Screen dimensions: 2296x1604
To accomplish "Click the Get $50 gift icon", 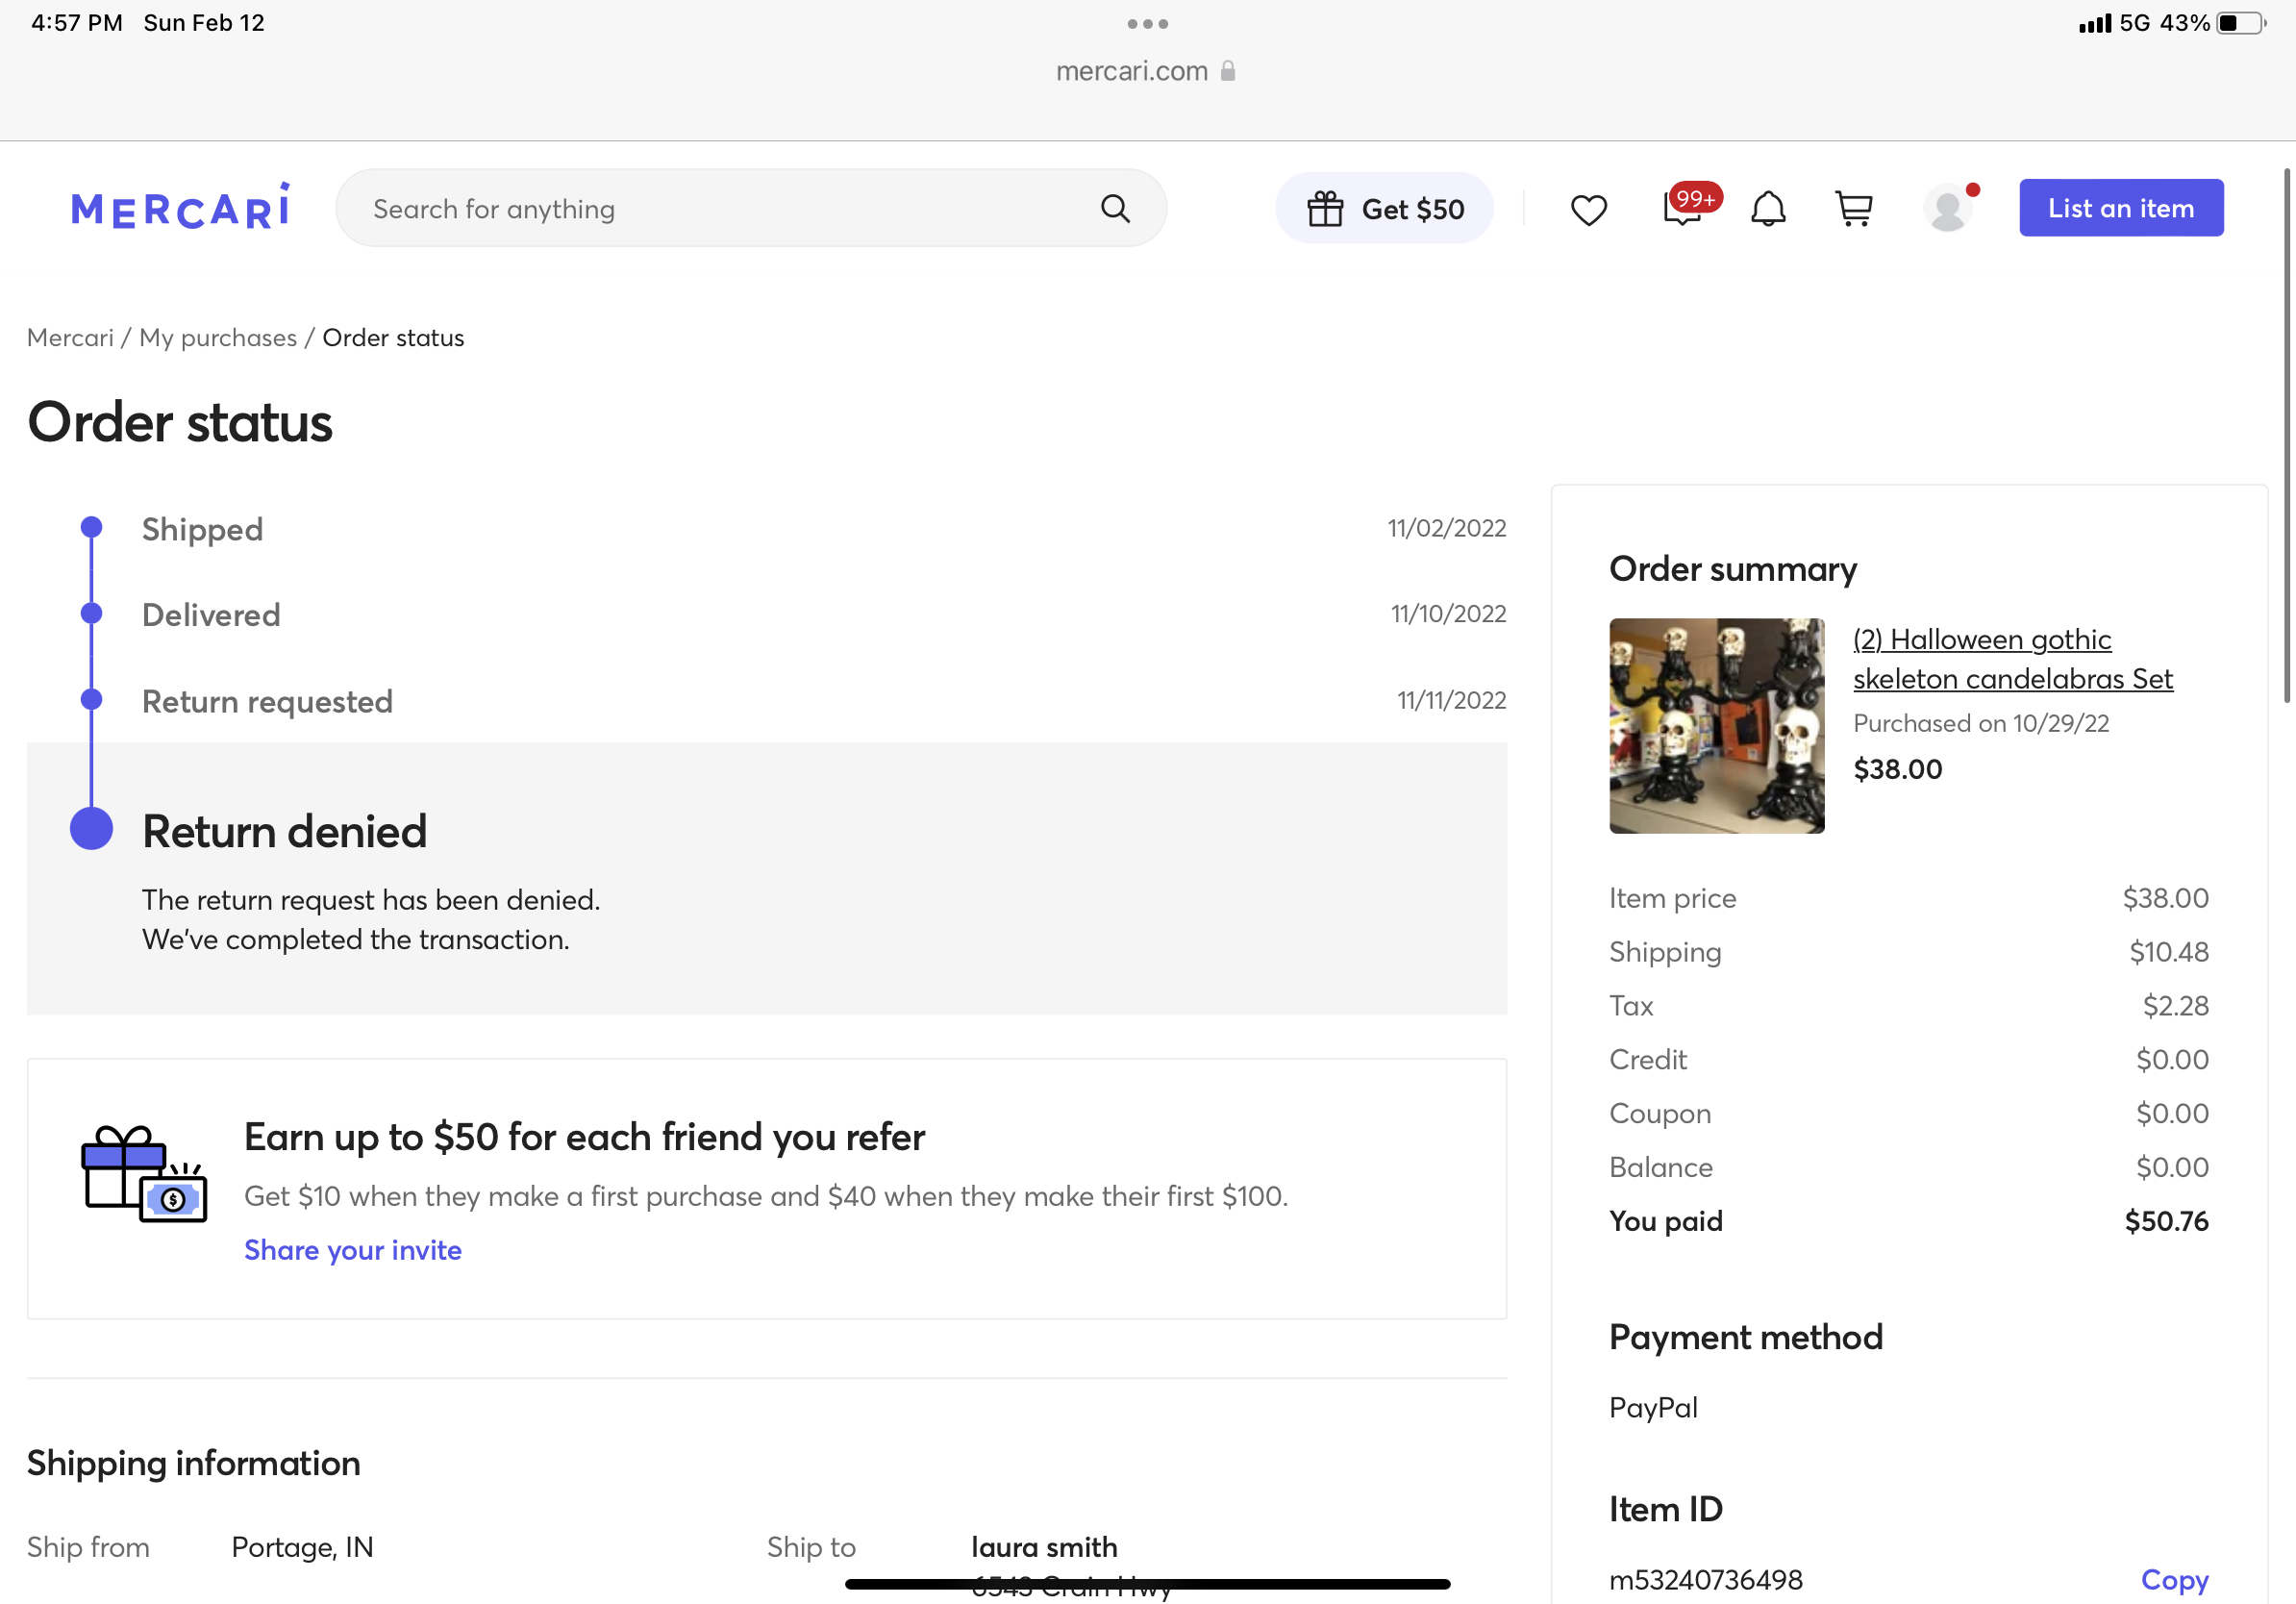I will click(1326, 208).
